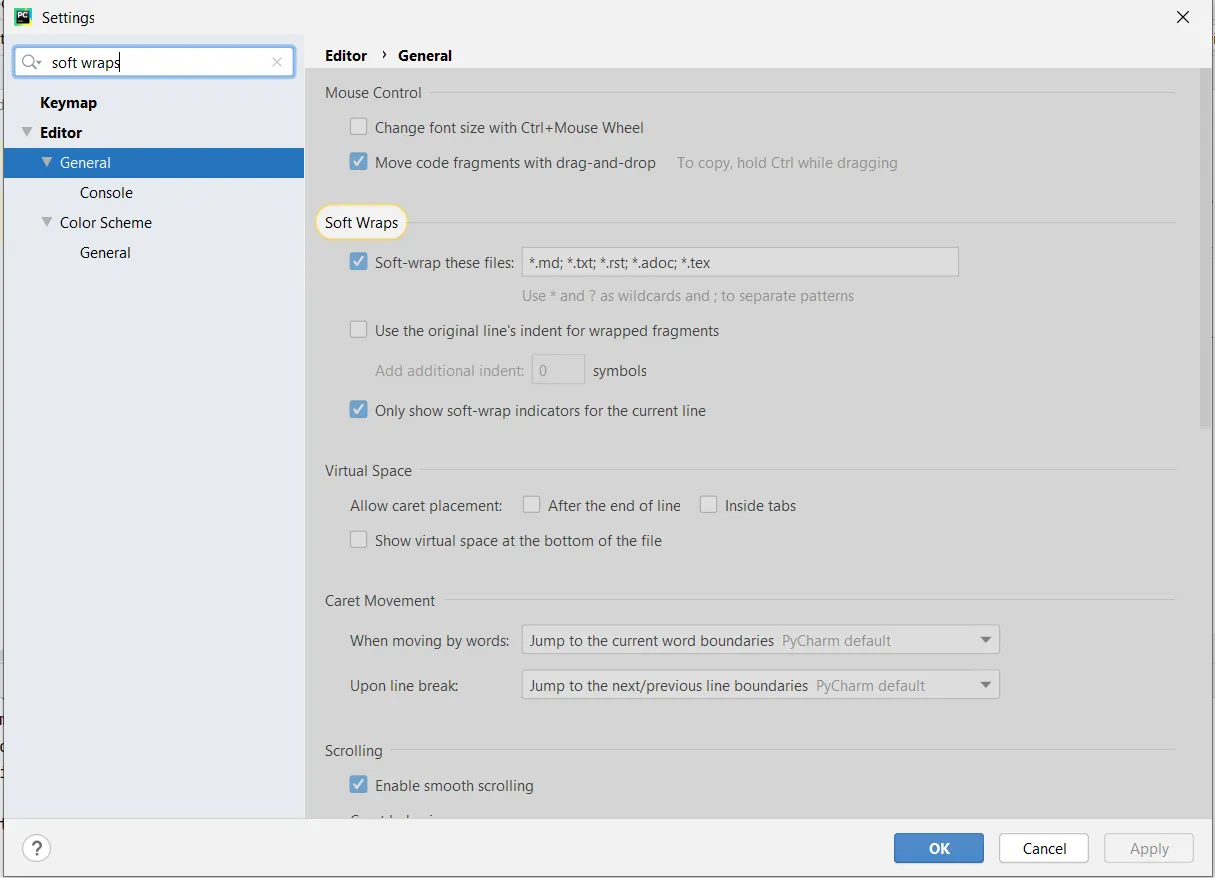Open the Upon line break dropdown
Image resolution: width=1215 pixels, height=878 pixels.
(x=760, y=685)
